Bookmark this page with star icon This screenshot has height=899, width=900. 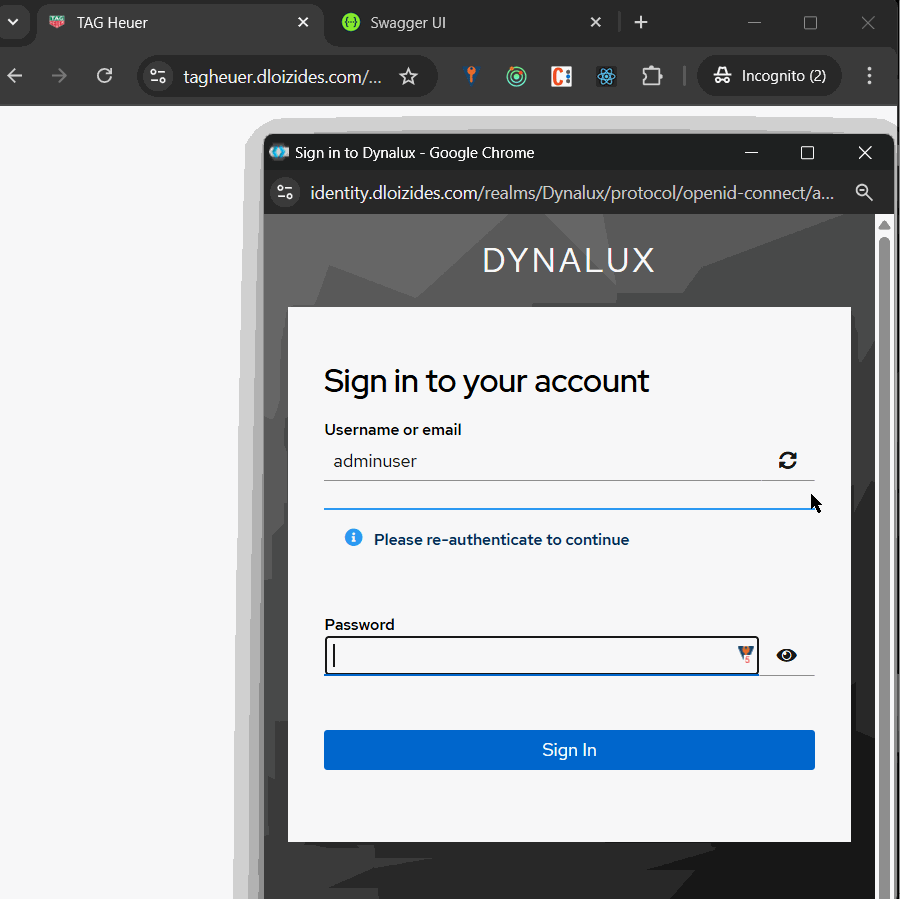(408, 77)
